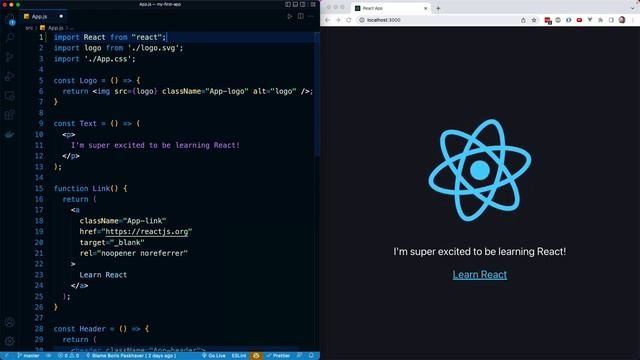Open the Extensions view
640x360 pixels.
pos(10,115)
